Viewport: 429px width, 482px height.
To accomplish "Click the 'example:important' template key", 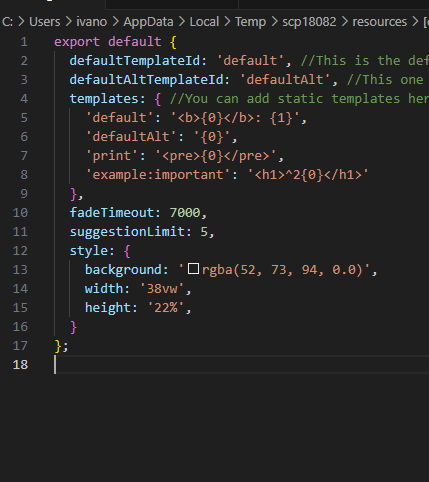I will click(x=158, y=175).
